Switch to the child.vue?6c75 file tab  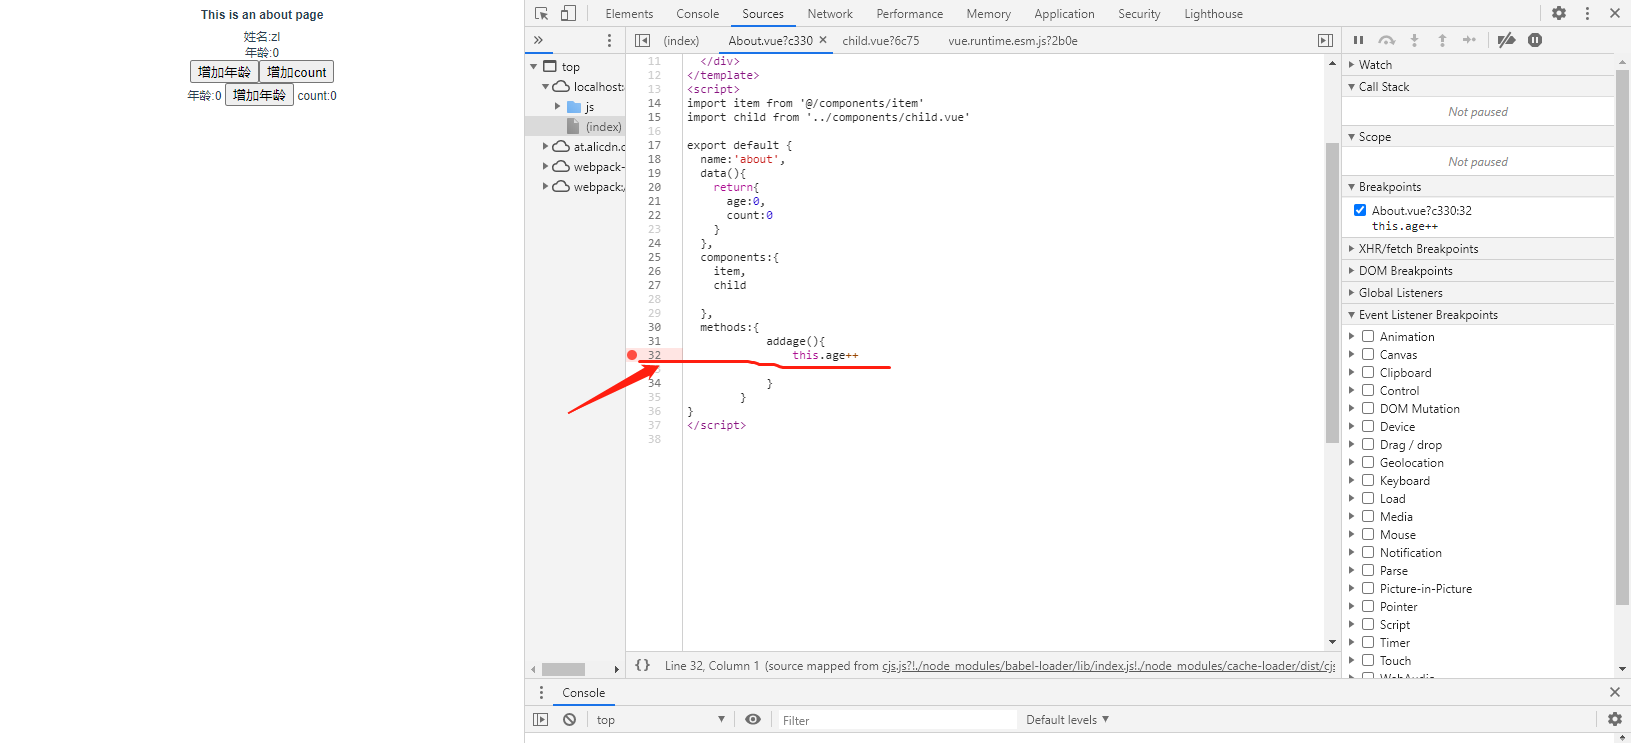(880, 40)
